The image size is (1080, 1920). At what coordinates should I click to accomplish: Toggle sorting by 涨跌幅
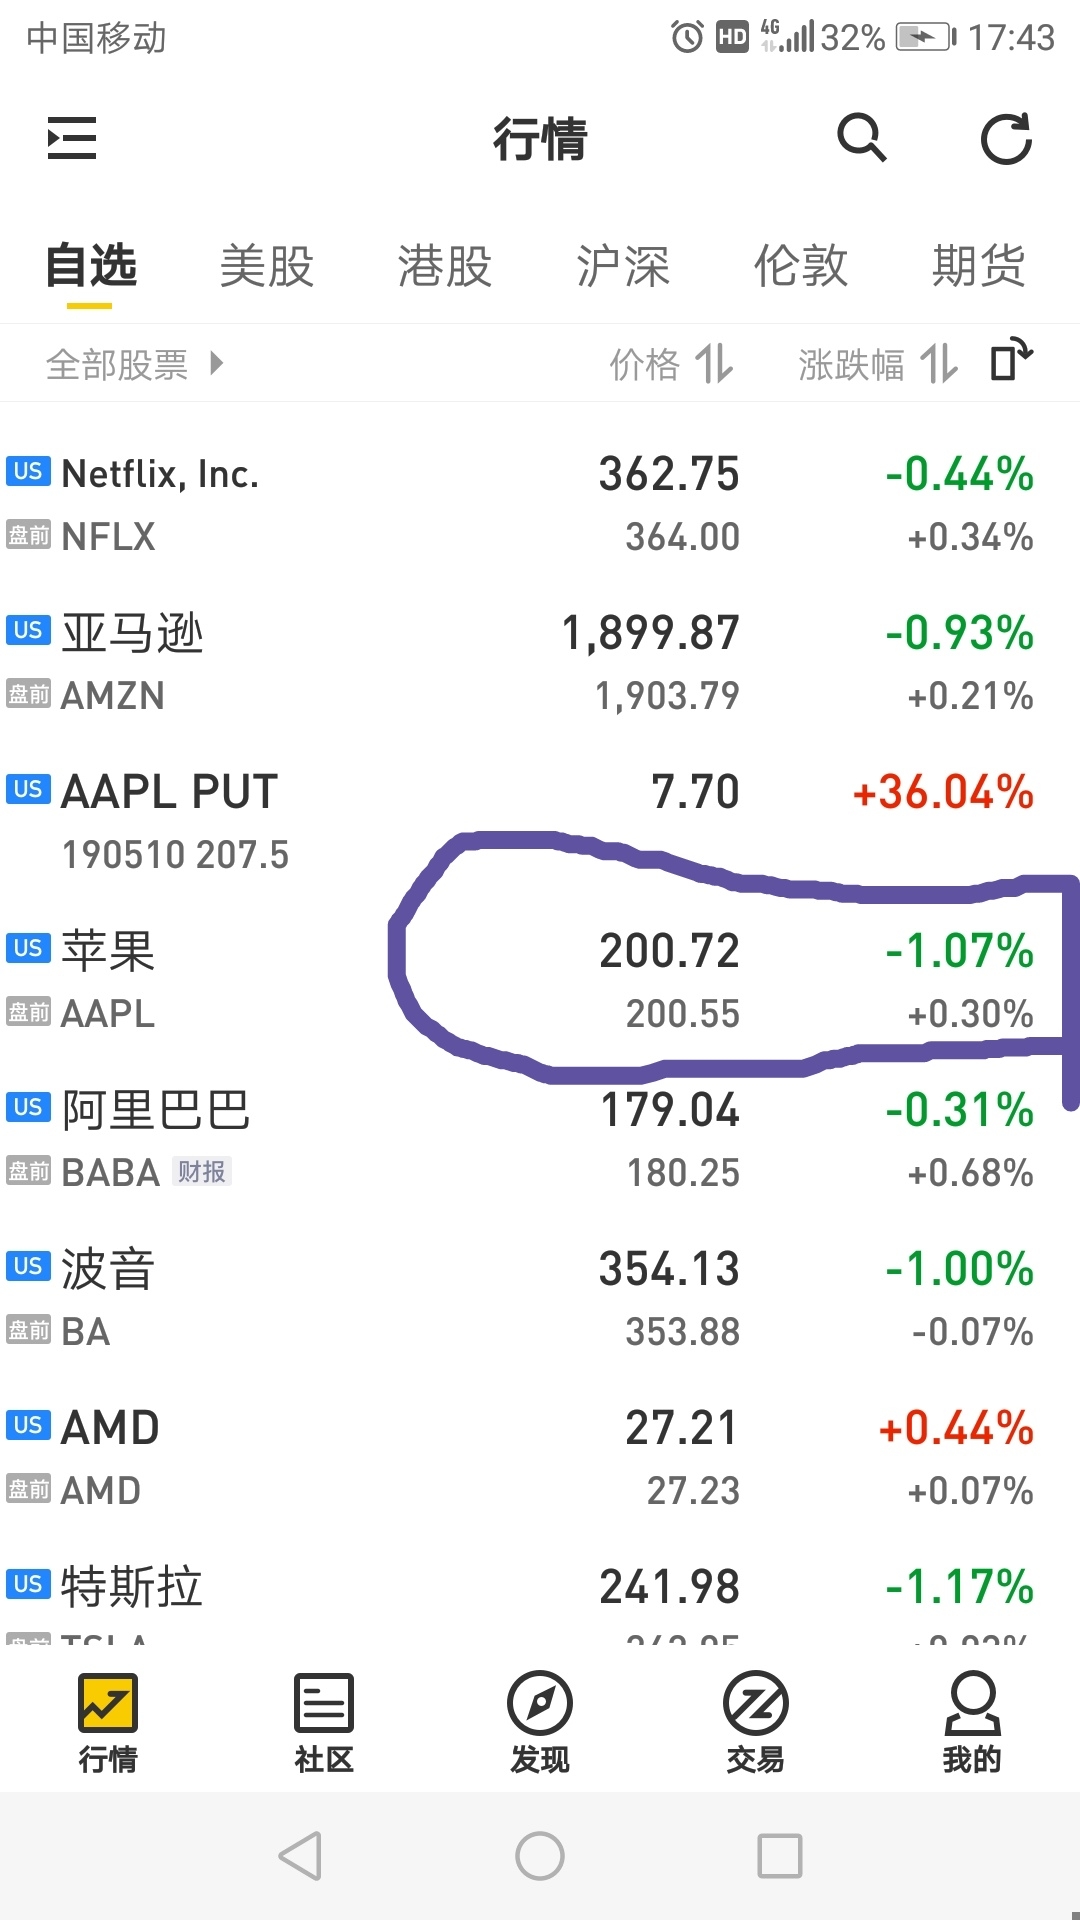click(x=878, y=364)
